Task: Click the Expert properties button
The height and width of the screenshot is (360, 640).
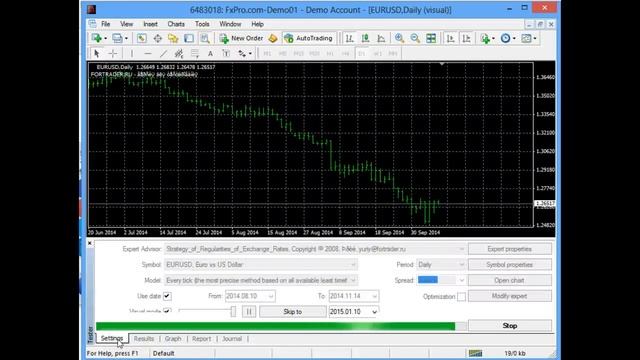Action: [x=509, y=249]
